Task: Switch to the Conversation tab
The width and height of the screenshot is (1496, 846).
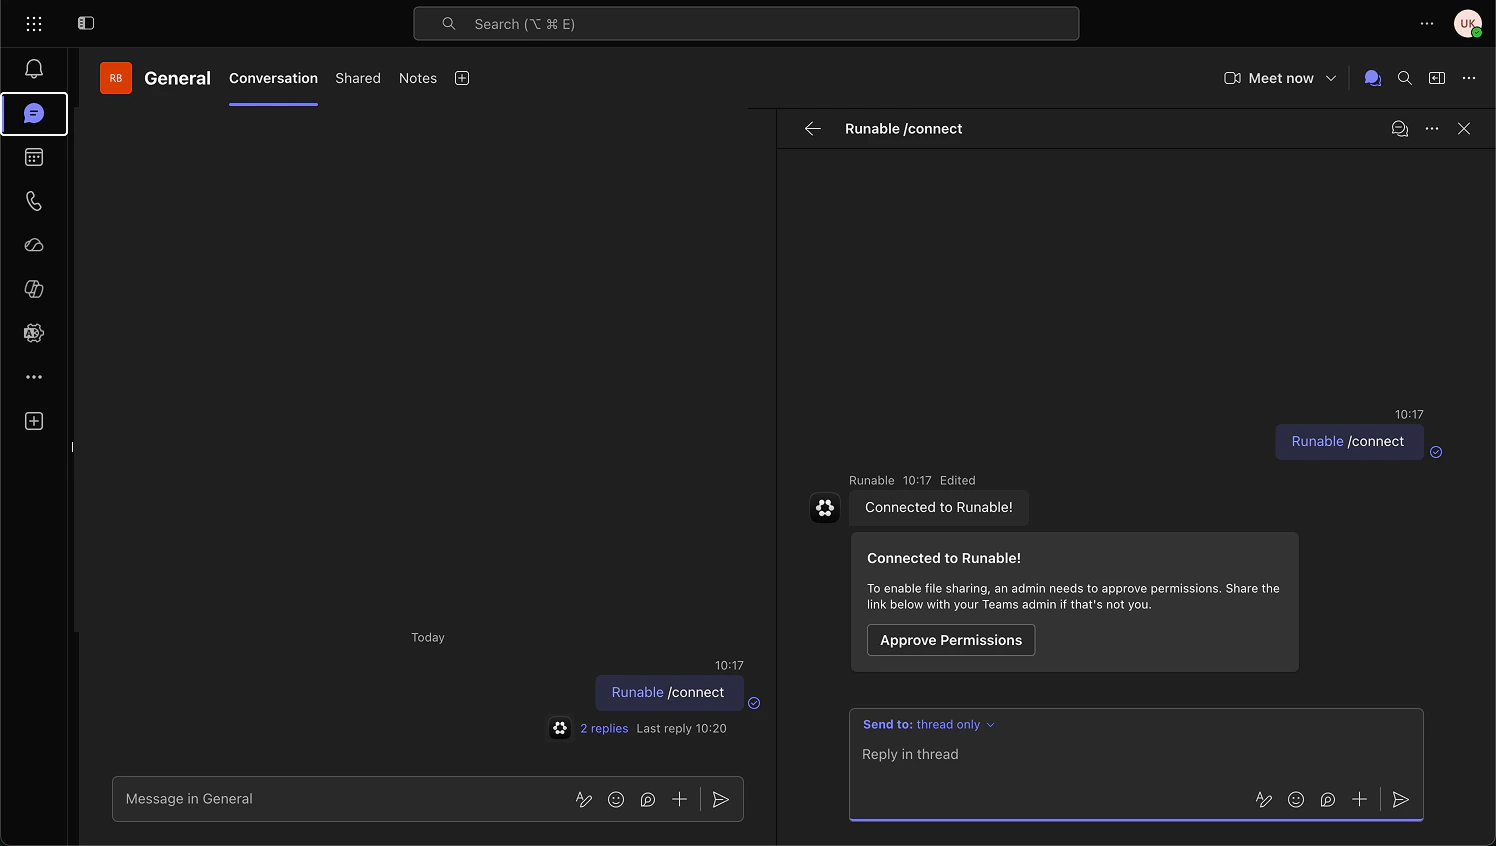Action: 273,78
